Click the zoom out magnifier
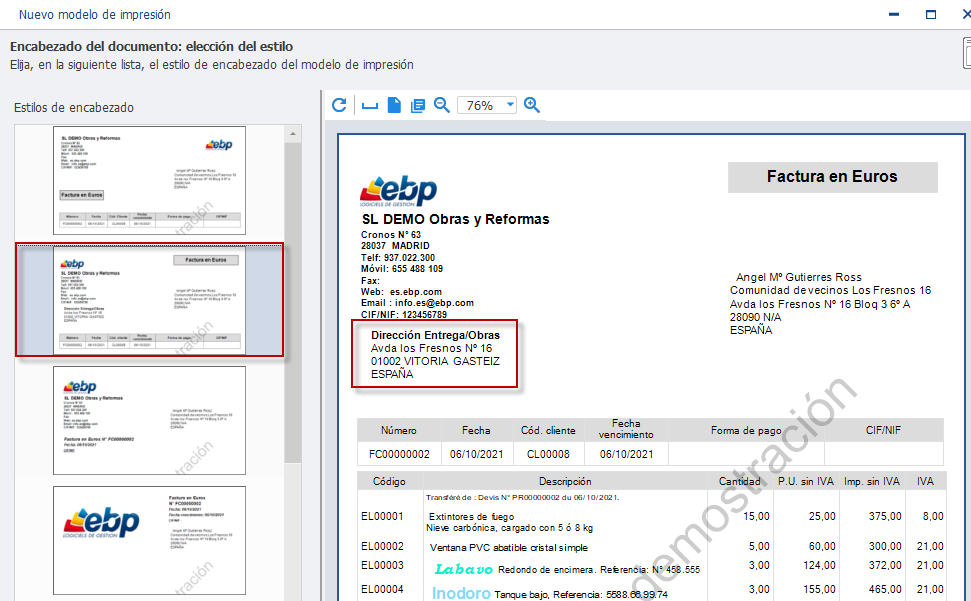Image resolution: width=971 pixels, height=601 pixels. [442, 105]
